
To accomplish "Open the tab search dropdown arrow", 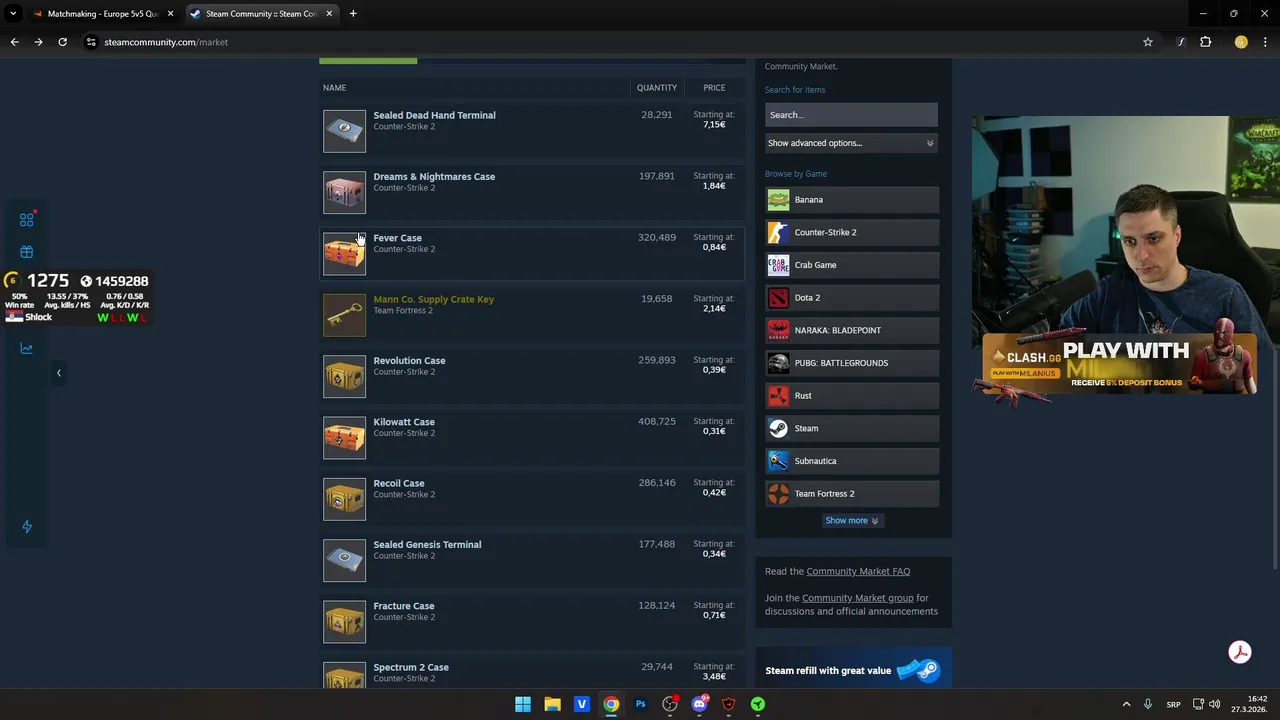I will pos(14,14).
